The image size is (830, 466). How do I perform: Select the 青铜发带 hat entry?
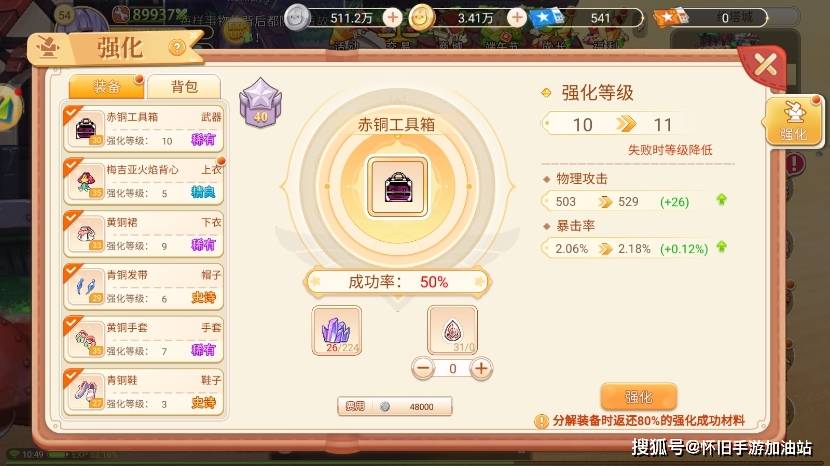[x=143, y=286]
